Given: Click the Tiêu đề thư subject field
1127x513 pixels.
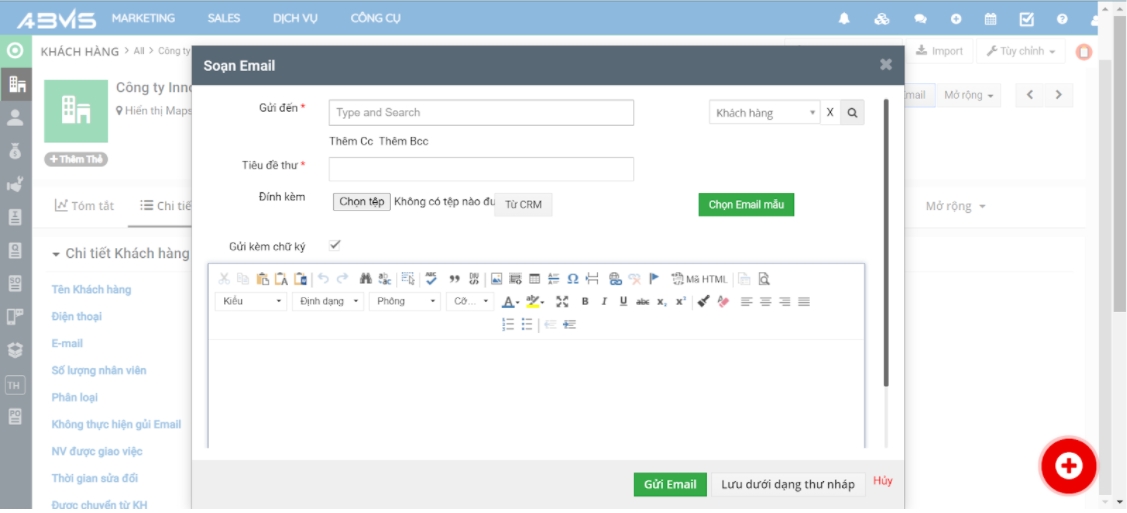Looking at the screenshot, I should coord(481,169).
